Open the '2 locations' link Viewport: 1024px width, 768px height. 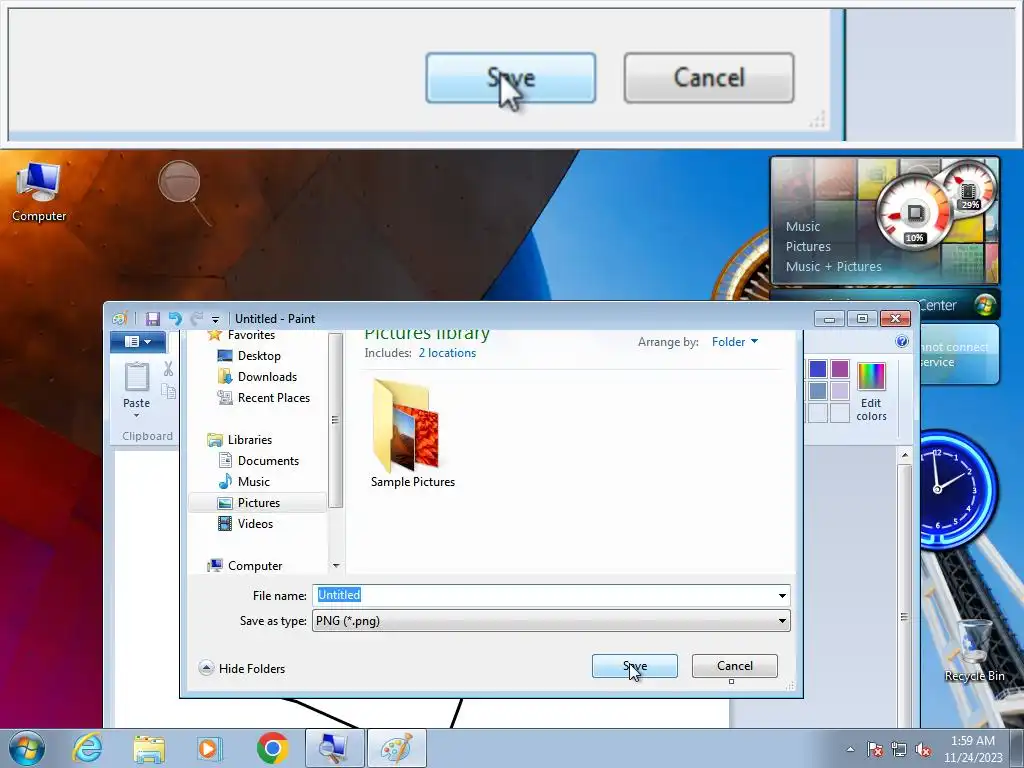click(x=447, y=353)
